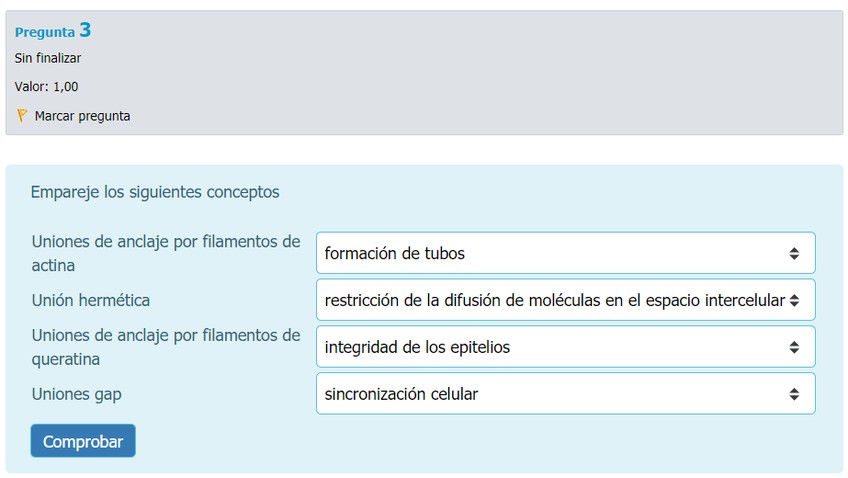Click the 'Sin finalizar' status text
This screenshot has height=478, width=848.
pyautogui.click(x=48, y=58)
